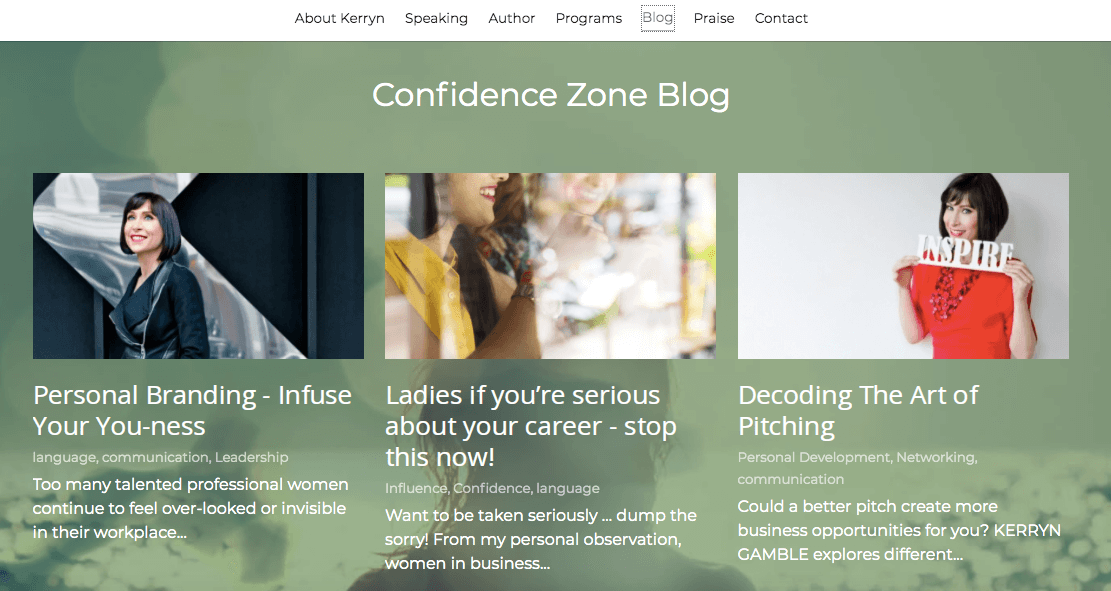Viewport: 1111px width, 591px height.
Task: Open the "Decoding The Art of Pitching" post
Action: click(857, 410)
